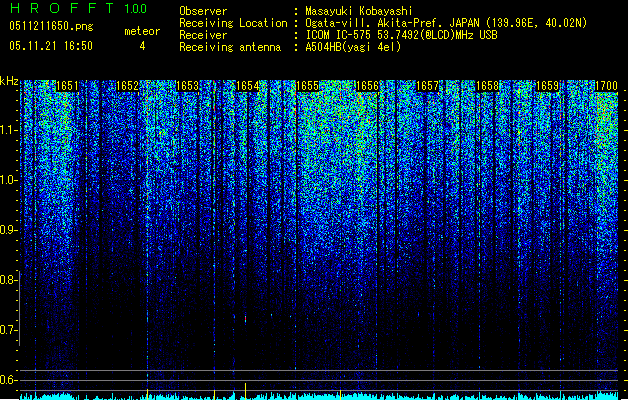The width and height of the screenshot is (629, 400).
Task: Click the 1651 time marker
Action: point(67,86)
